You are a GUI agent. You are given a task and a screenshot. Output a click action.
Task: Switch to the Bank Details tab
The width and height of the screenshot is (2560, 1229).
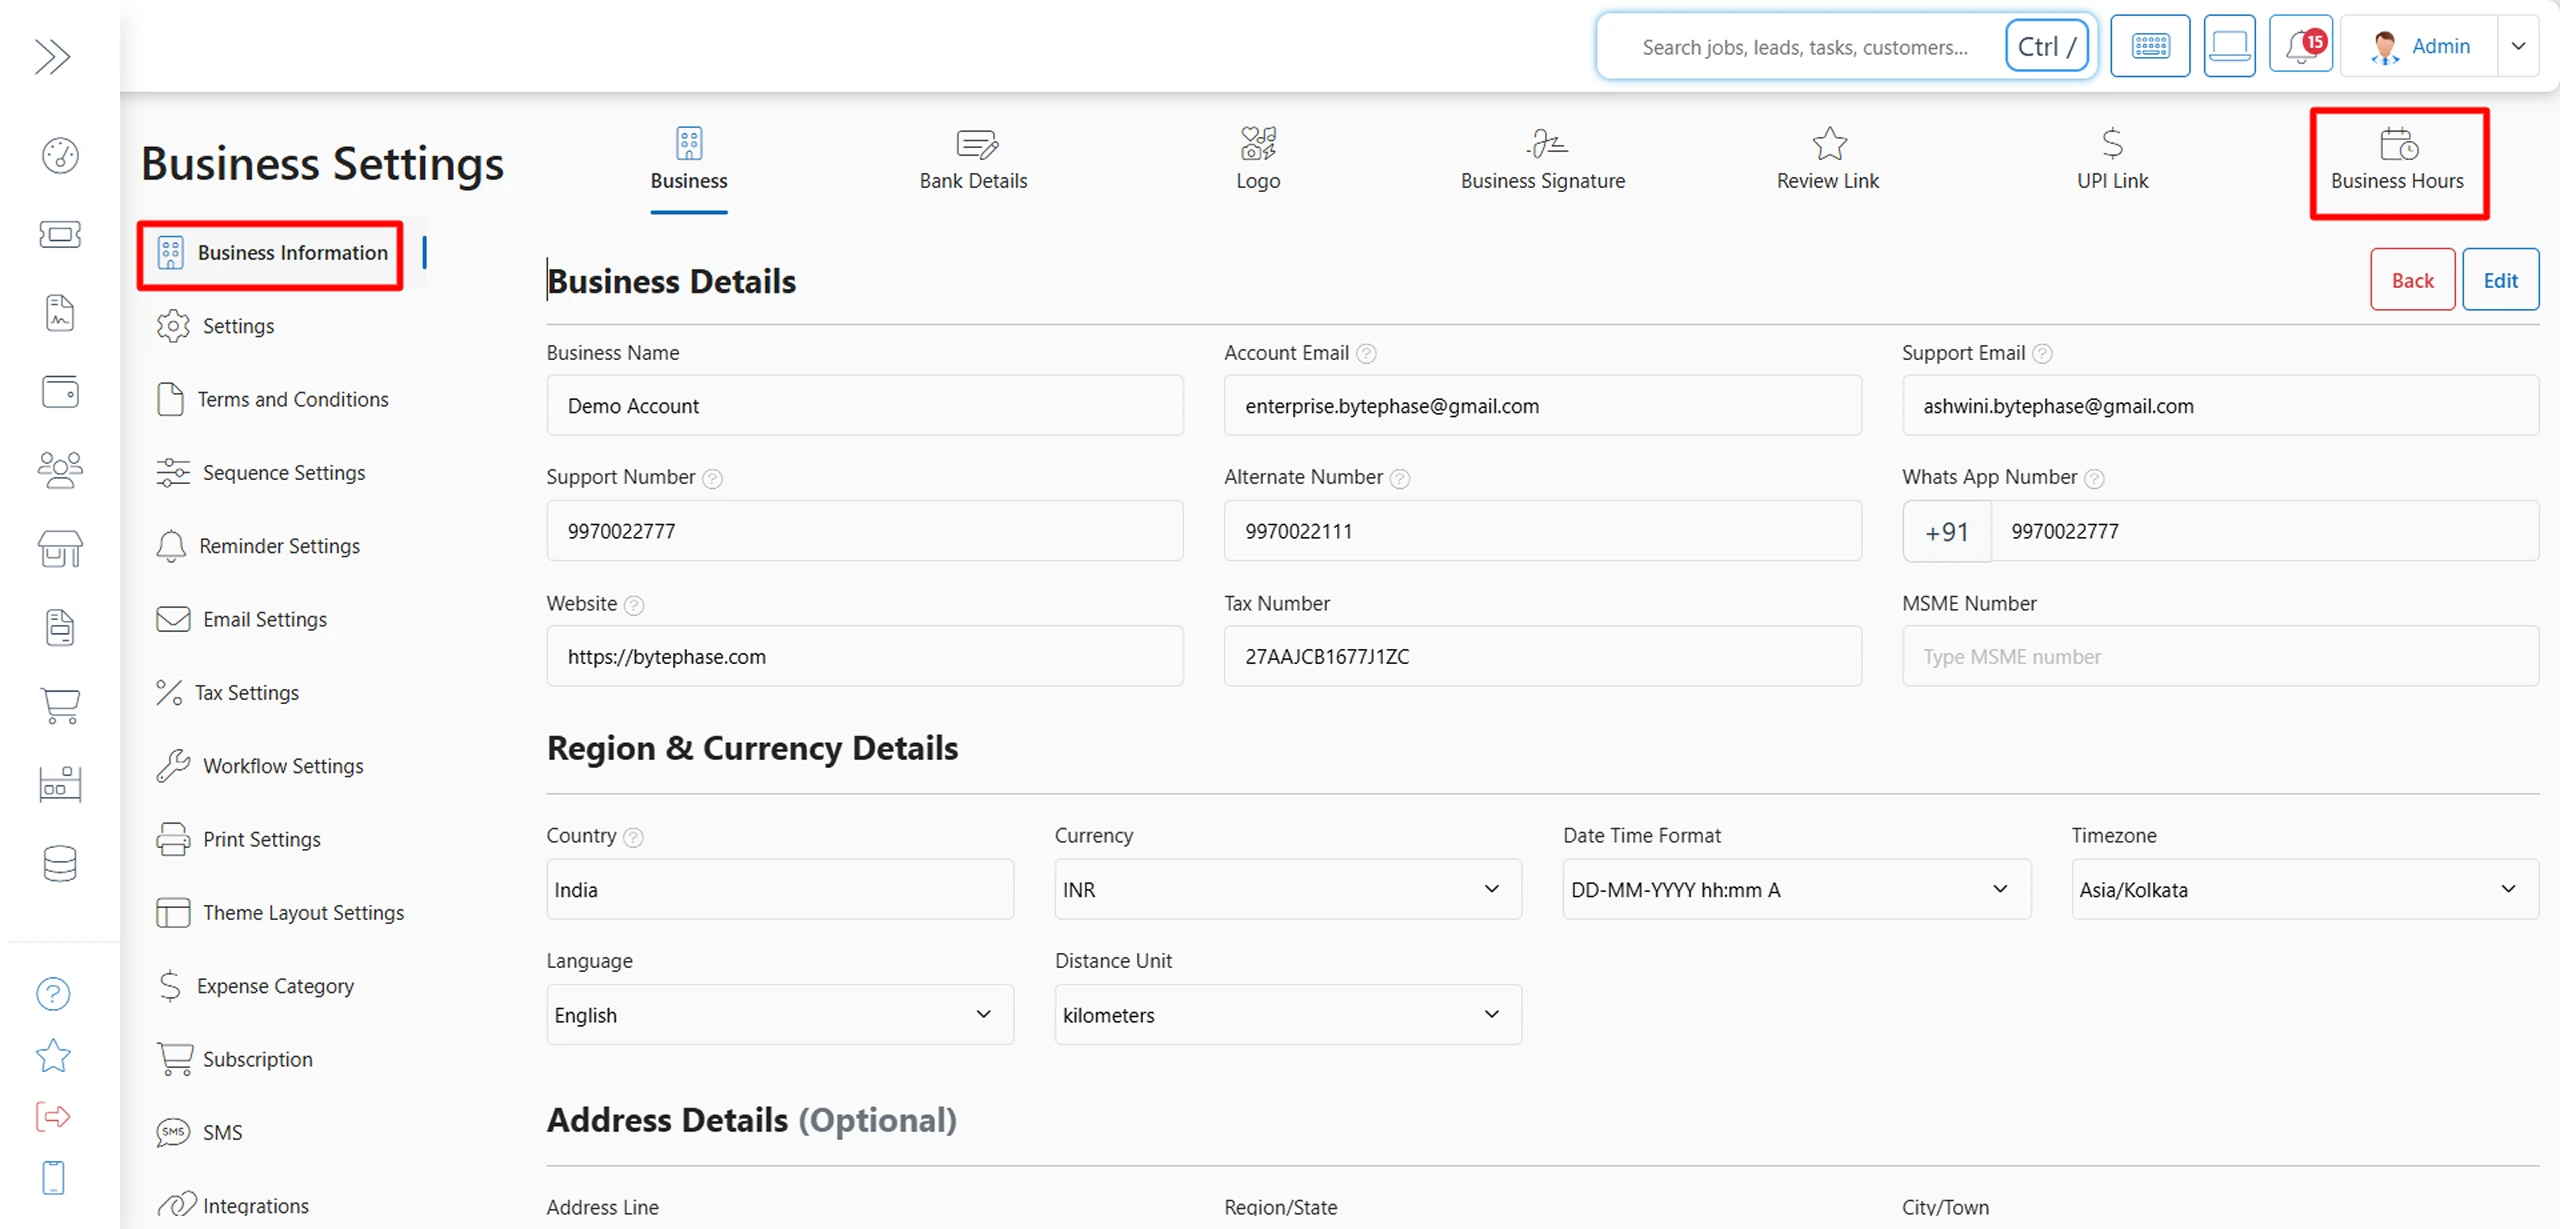(x=971, y=160)
